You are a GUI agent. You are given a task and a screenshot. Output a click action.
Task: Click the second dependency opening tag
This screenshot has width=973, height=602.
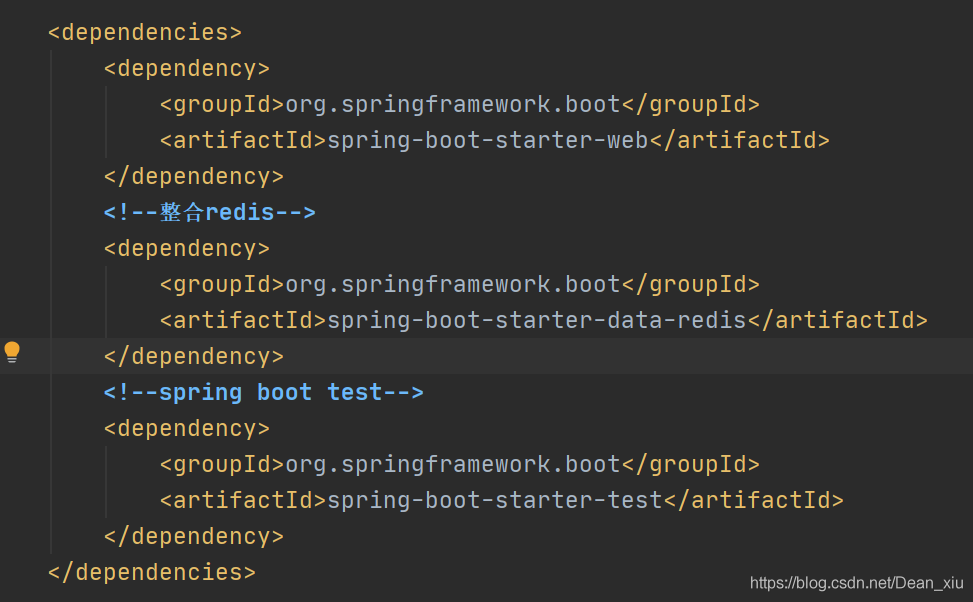(x=186, y=247)
